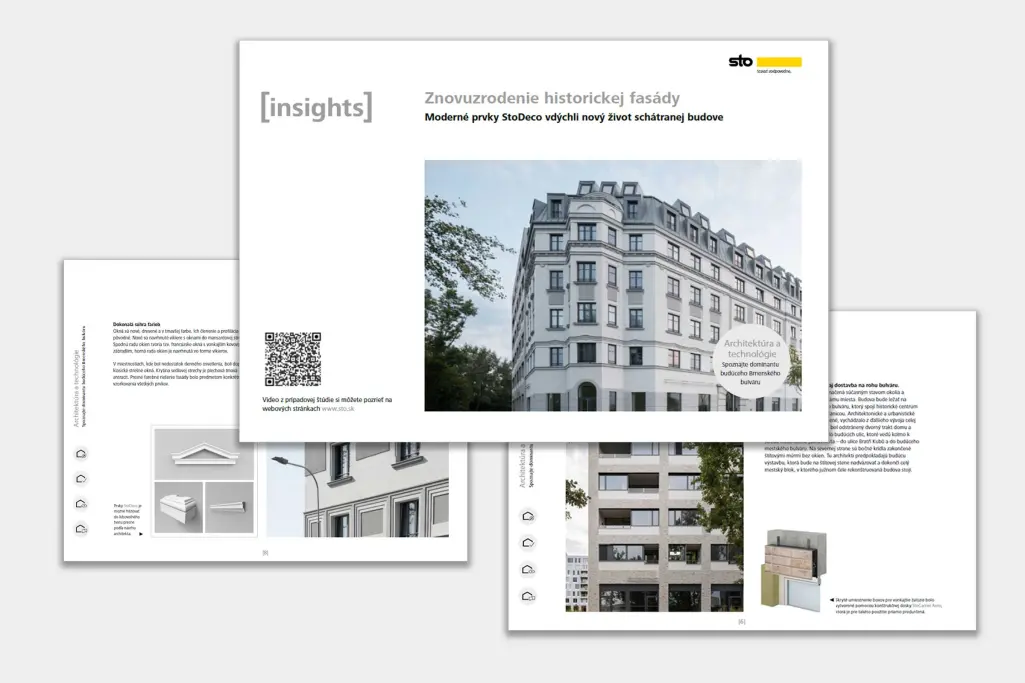
Task: Click the fourth house icon on the right page
Action: 528,596
